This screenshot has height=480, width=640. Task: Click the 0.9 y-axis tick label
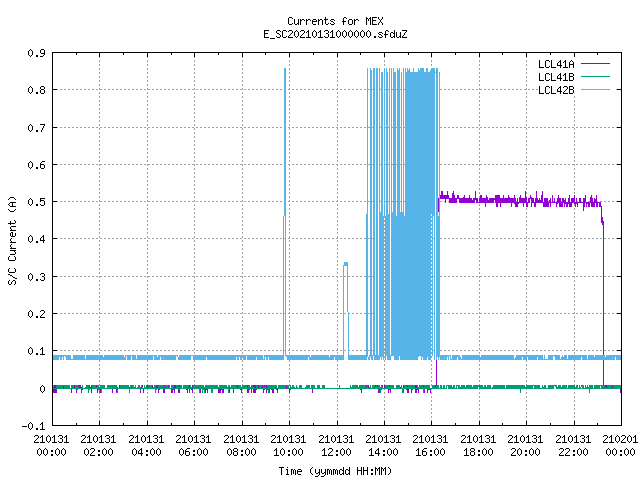(36, 53)
